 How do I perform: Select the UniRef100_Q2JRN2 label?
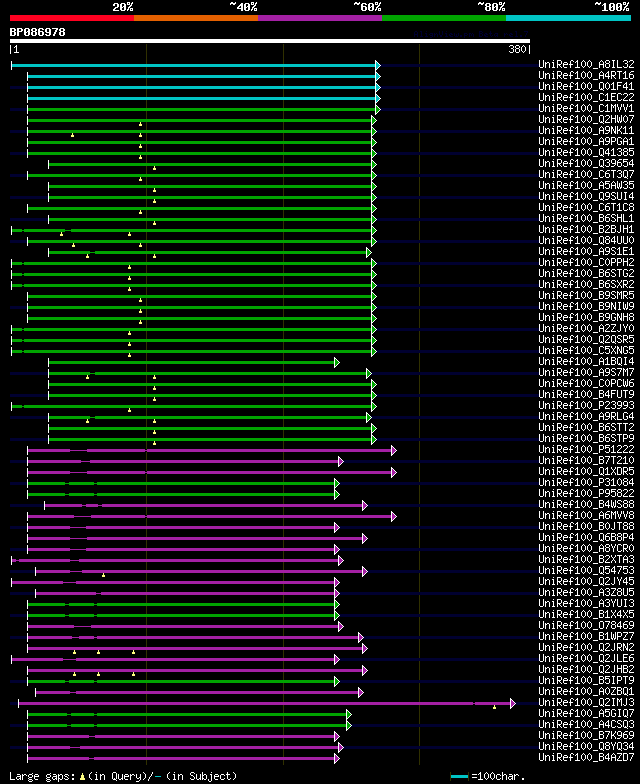(586, 648)
